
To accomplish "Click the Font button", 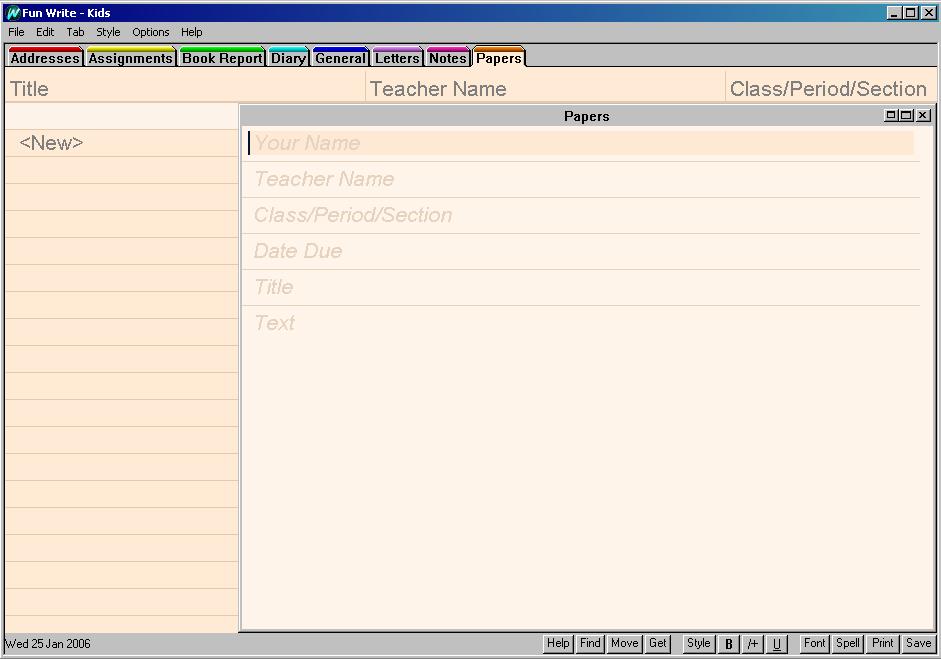I will [x=814, y=643].
